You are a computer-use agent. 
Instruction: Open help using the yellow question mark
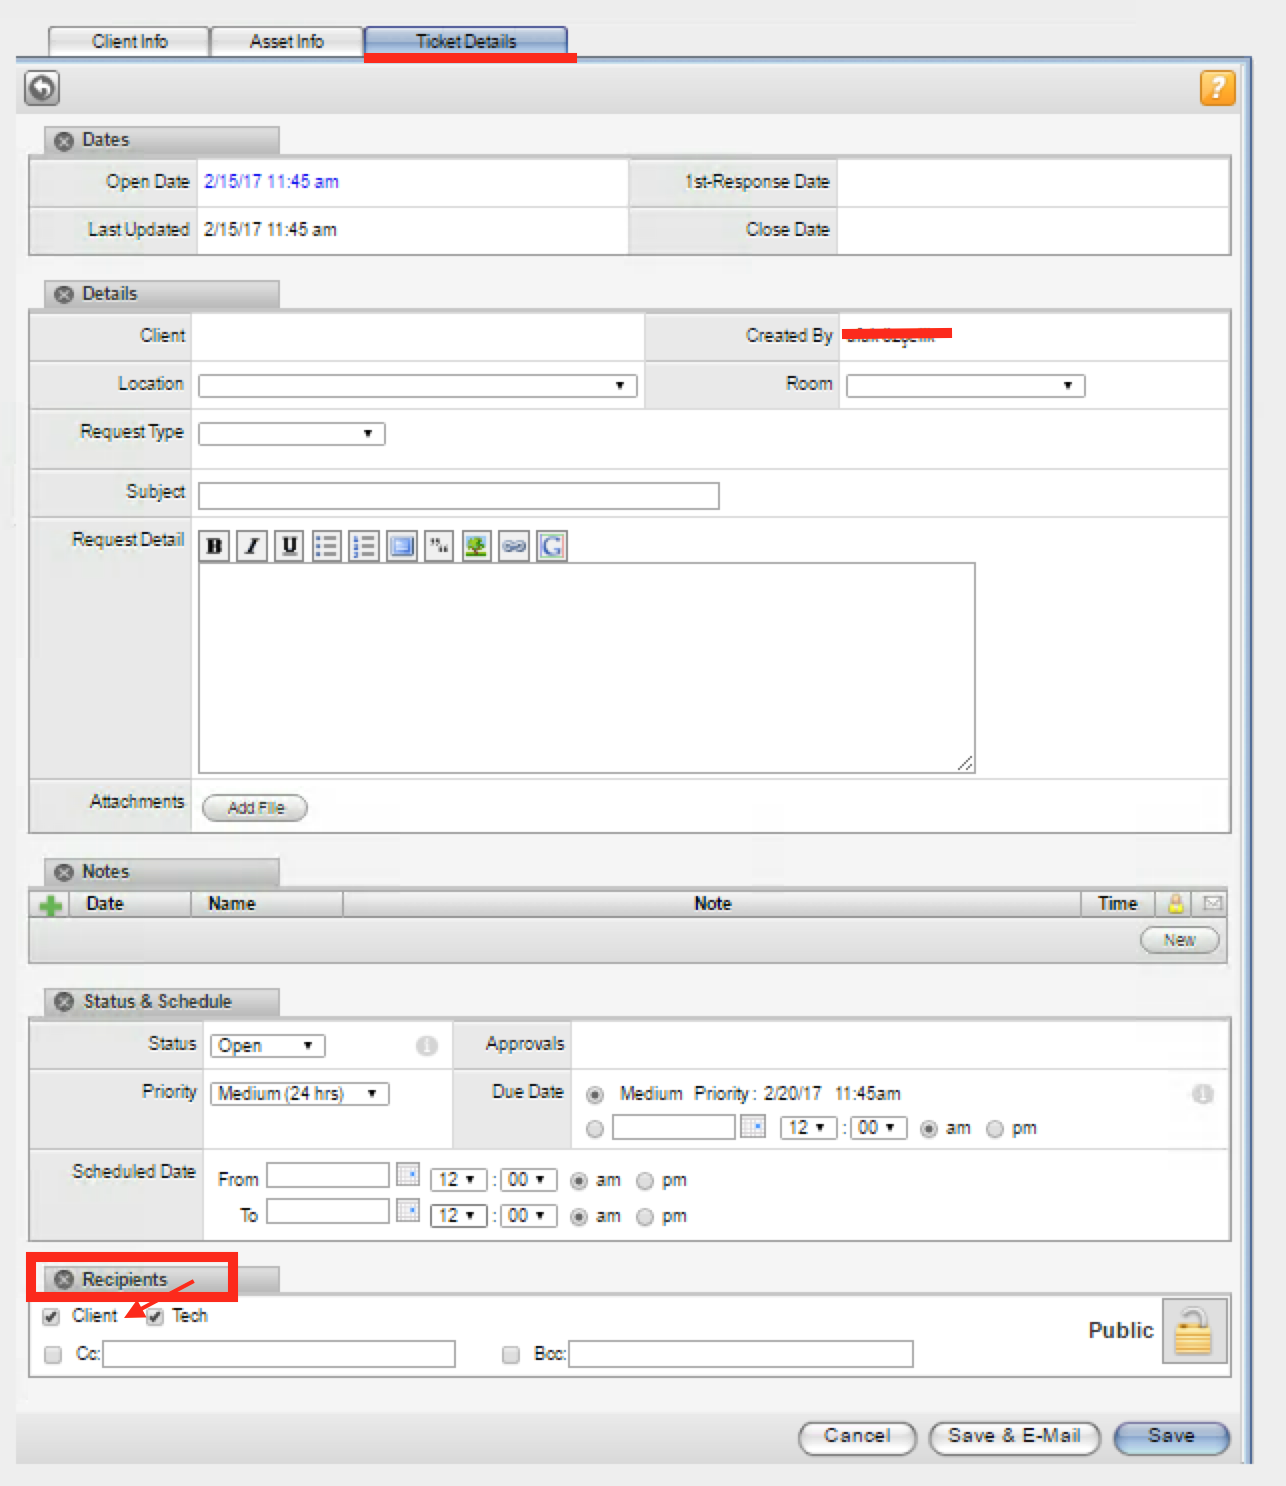click(x=1218, y=88)
